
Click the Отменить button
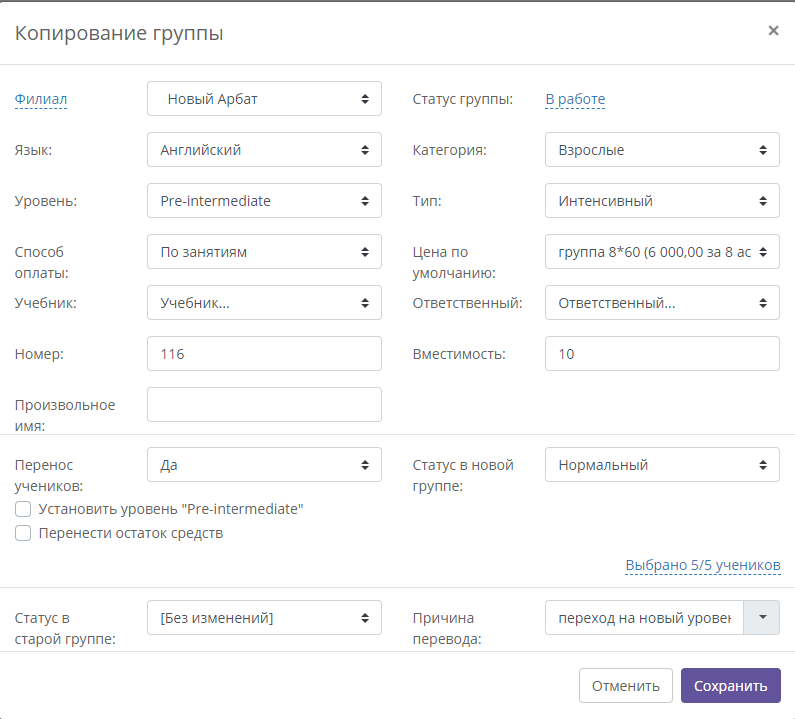(x=626, y=686)
